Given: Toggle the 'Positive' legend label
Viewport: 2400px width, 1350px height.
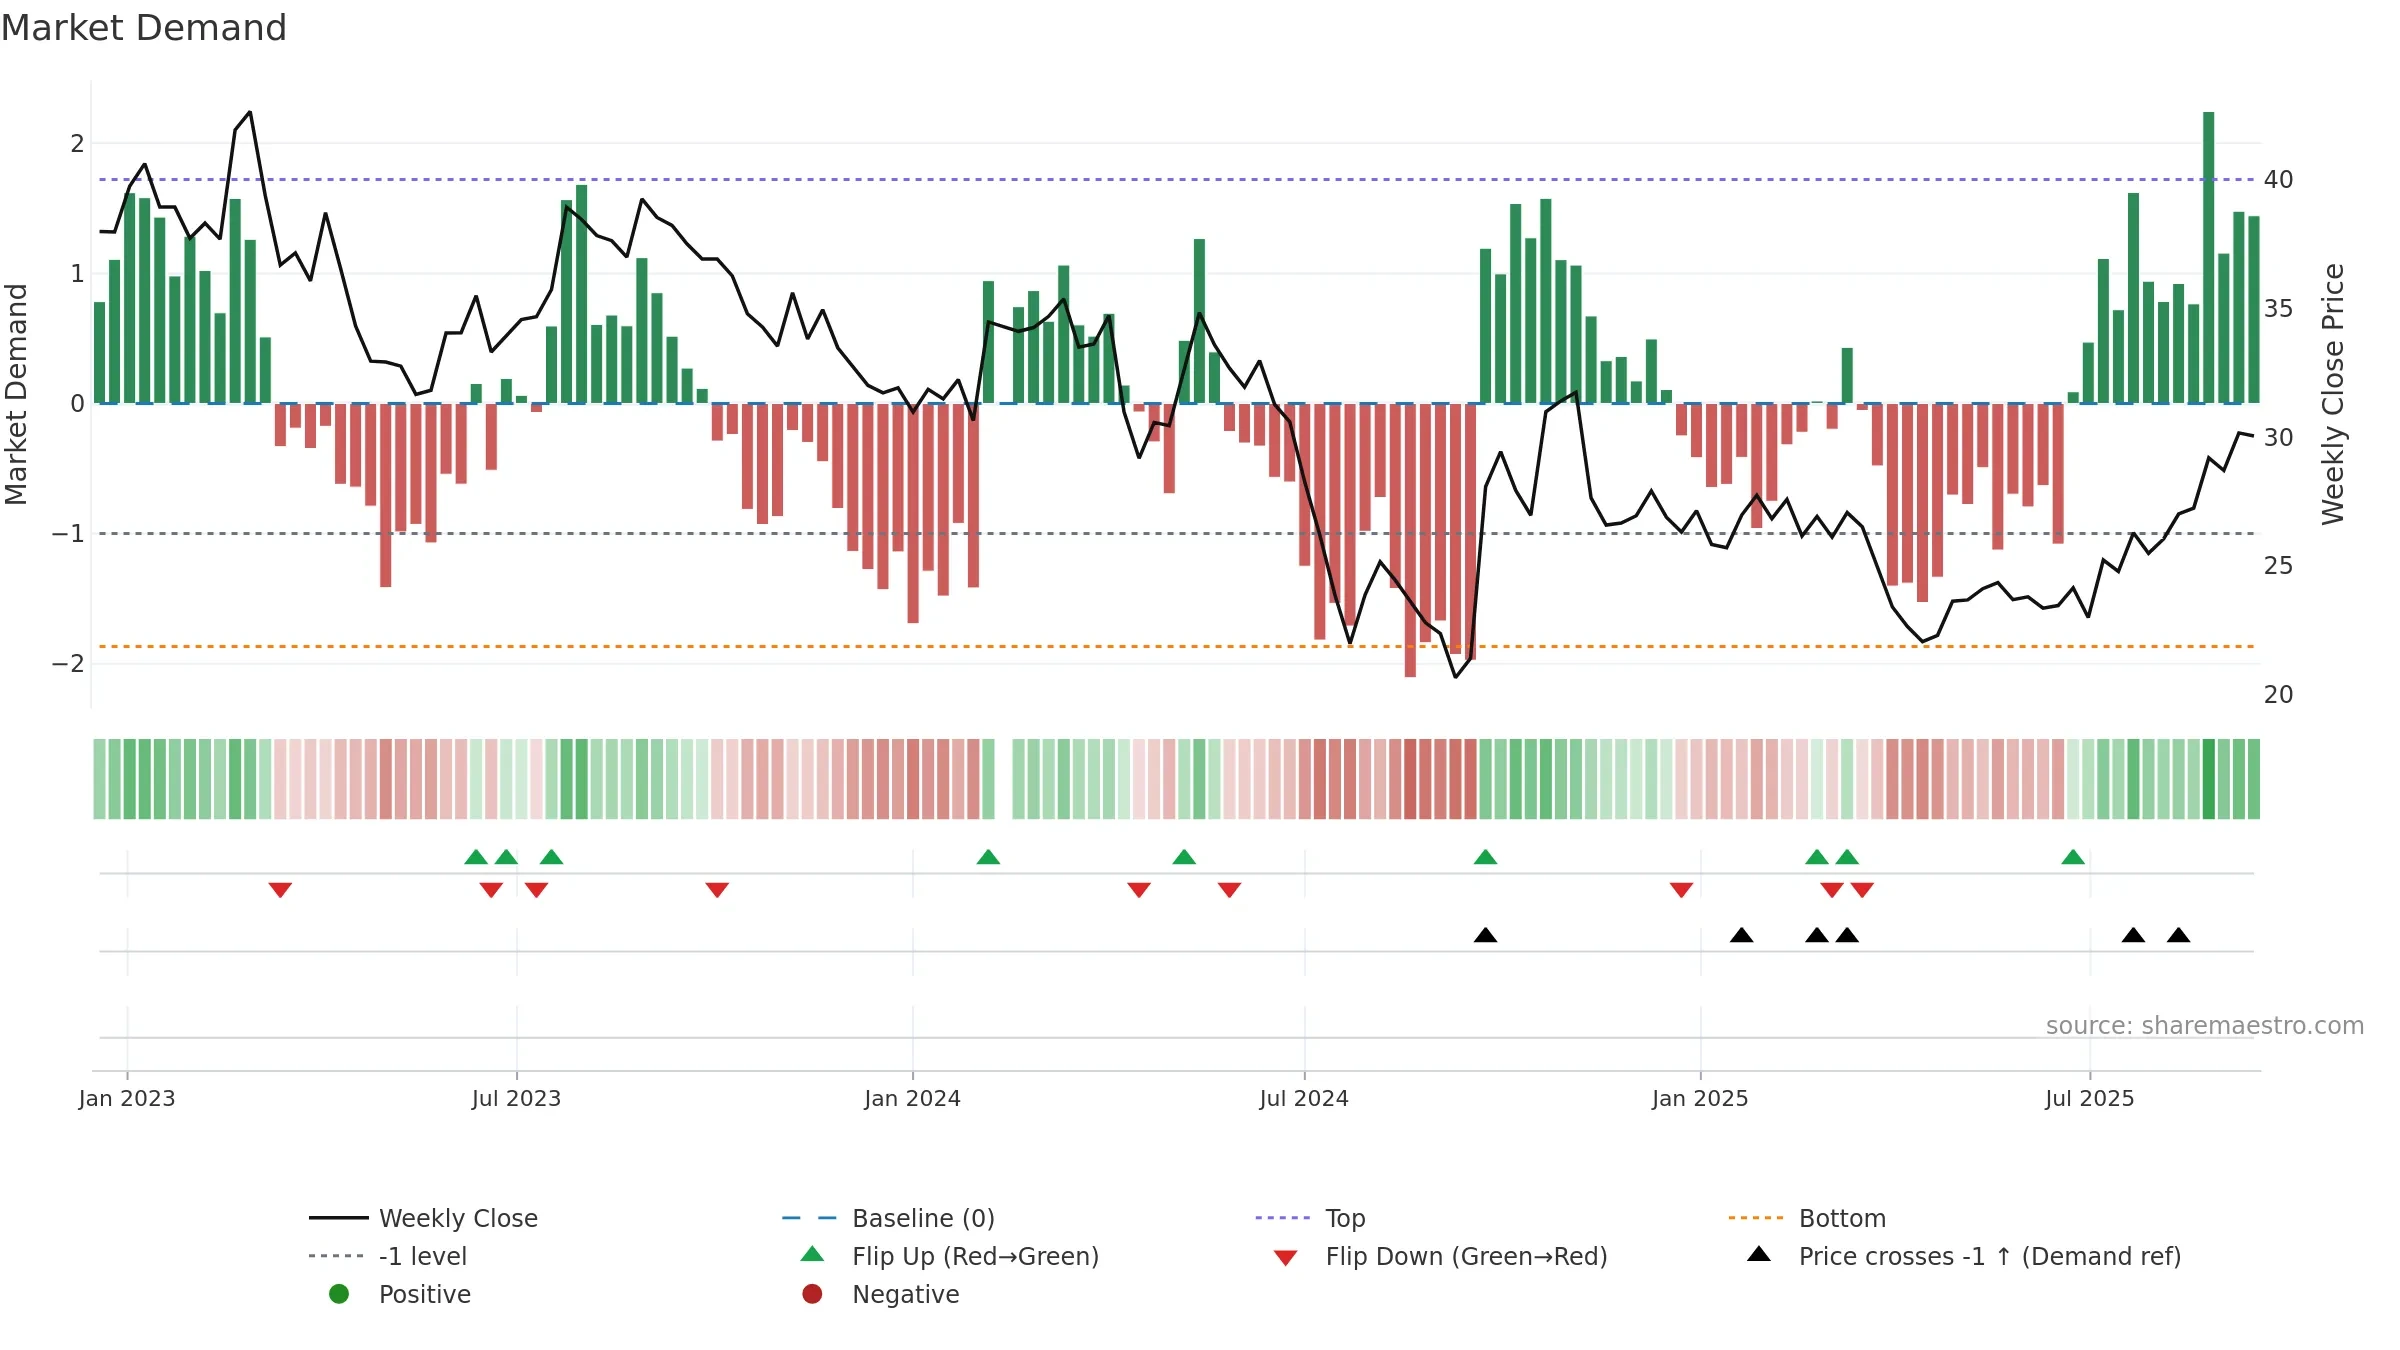Looking at the screenshot, I should (x=424, y=1294).
